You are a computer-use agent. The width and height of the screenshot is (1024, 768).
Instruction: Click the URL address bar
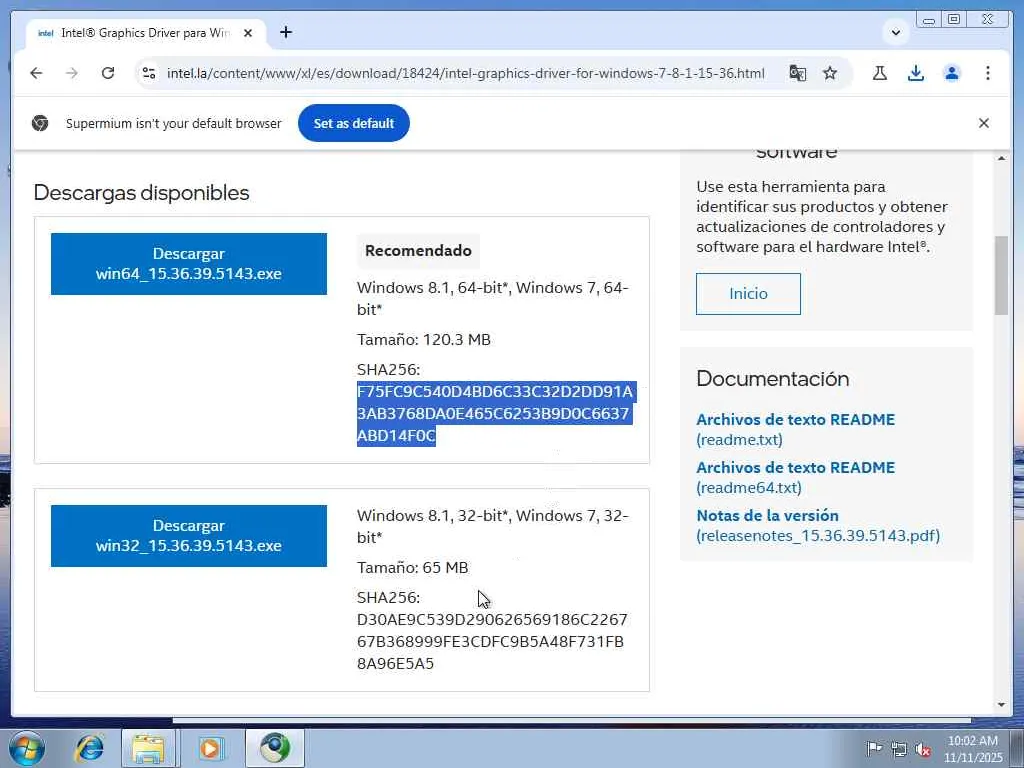coord(465,73)
